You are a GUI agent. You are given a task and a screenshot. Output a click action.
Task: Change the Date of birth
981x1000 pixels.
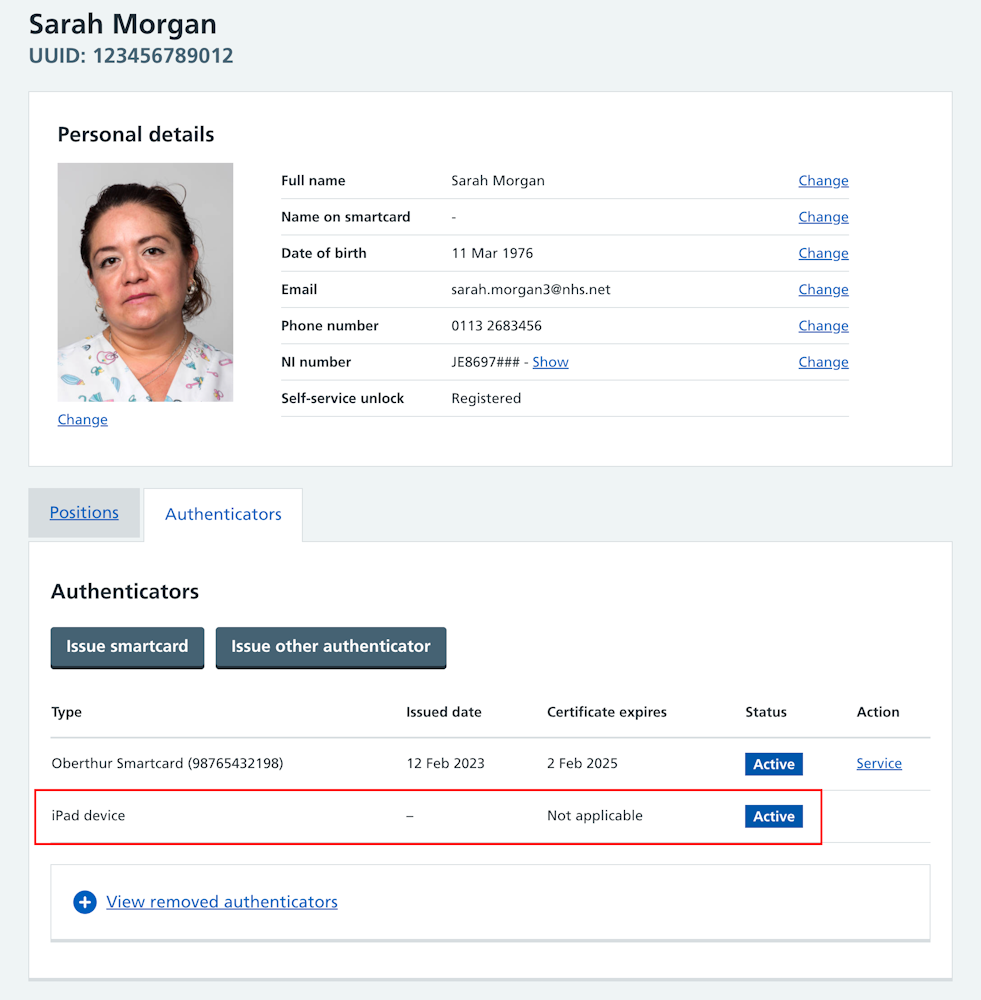pyautogui.click(x=823, y=253)
